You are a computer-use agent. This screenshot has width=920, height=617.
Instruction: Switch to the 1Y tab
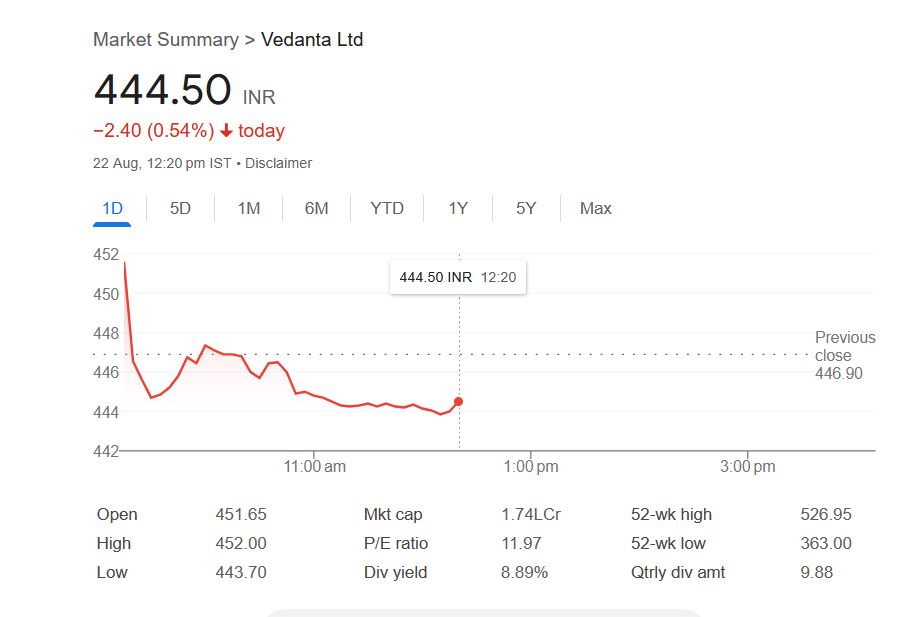pos(458,208)
